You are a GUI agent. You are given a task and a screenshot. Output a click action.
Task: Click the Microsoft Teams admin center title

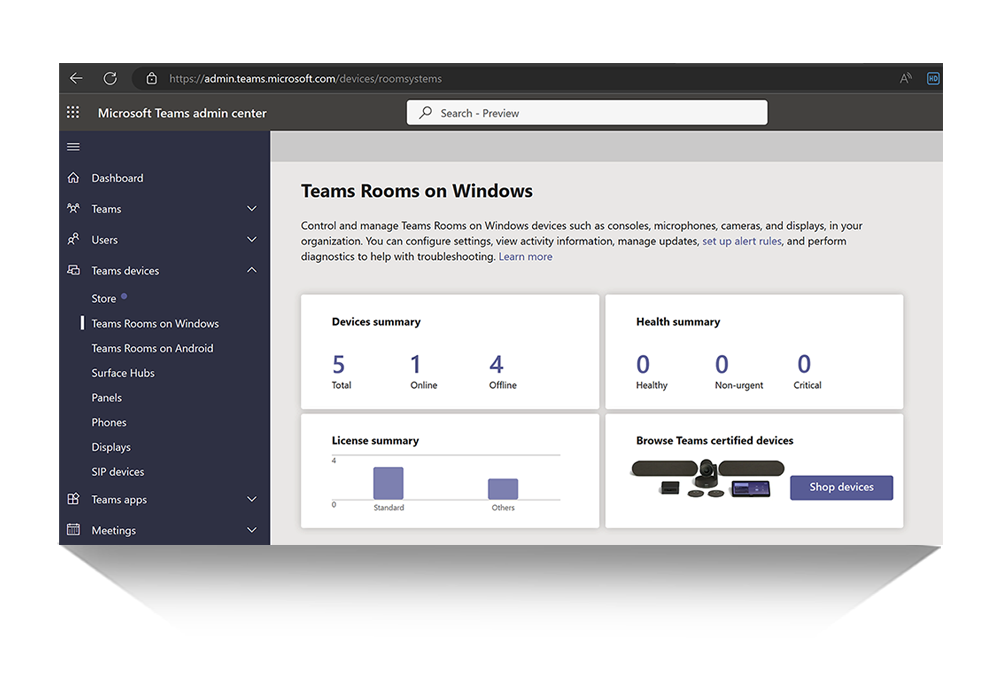(x=182, y=113)
